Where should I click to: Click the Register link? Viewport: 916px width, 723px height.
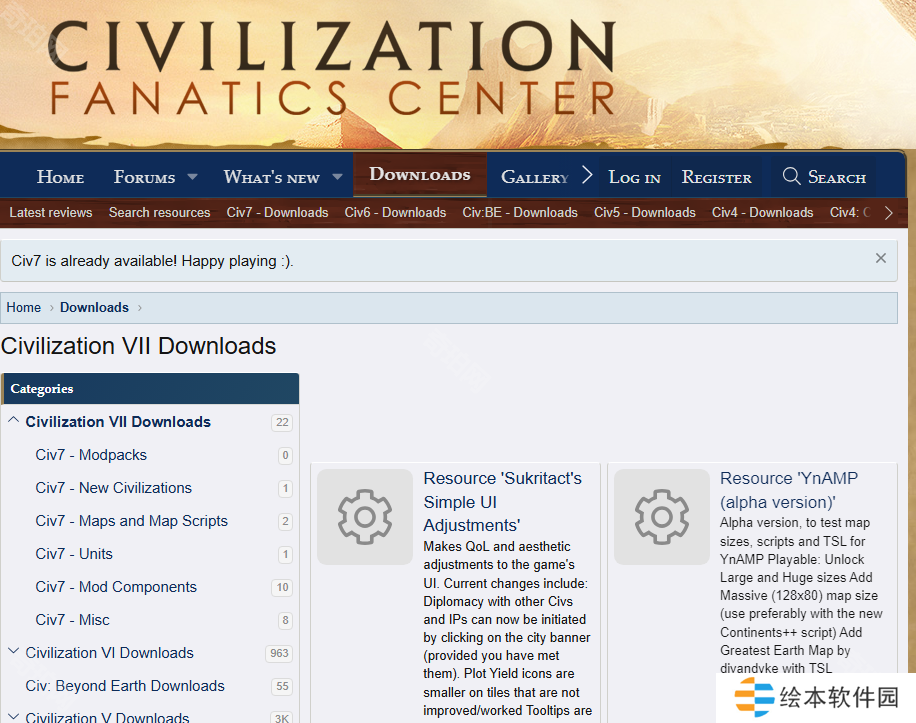click(x=716, y=177)
